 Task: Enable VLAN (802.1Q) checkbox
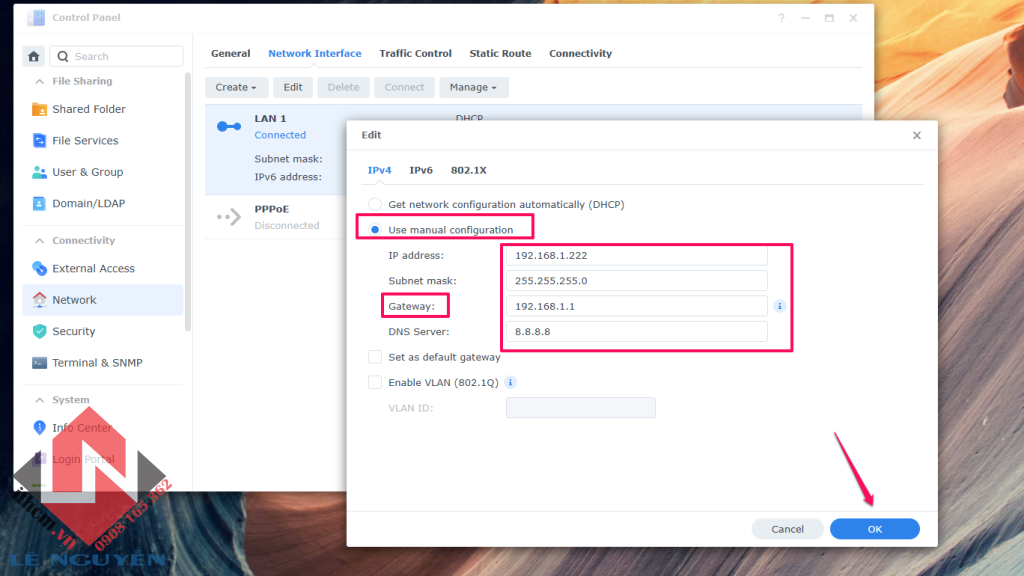click(375, 382)
